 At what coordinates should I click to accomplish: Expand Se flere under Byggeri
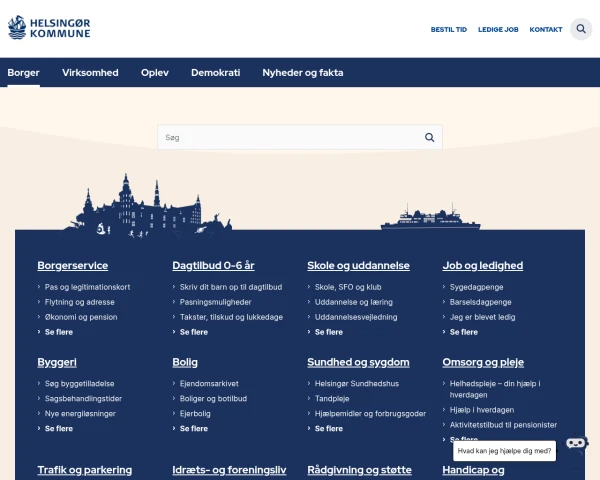59,429
